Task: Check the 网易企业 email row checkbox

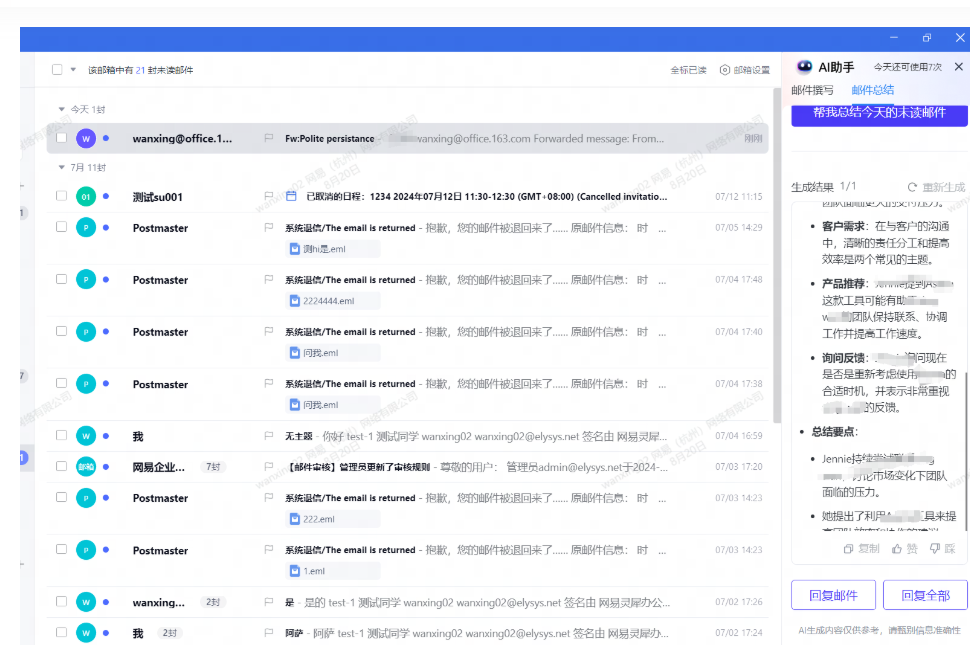Action: coord(61,466)
